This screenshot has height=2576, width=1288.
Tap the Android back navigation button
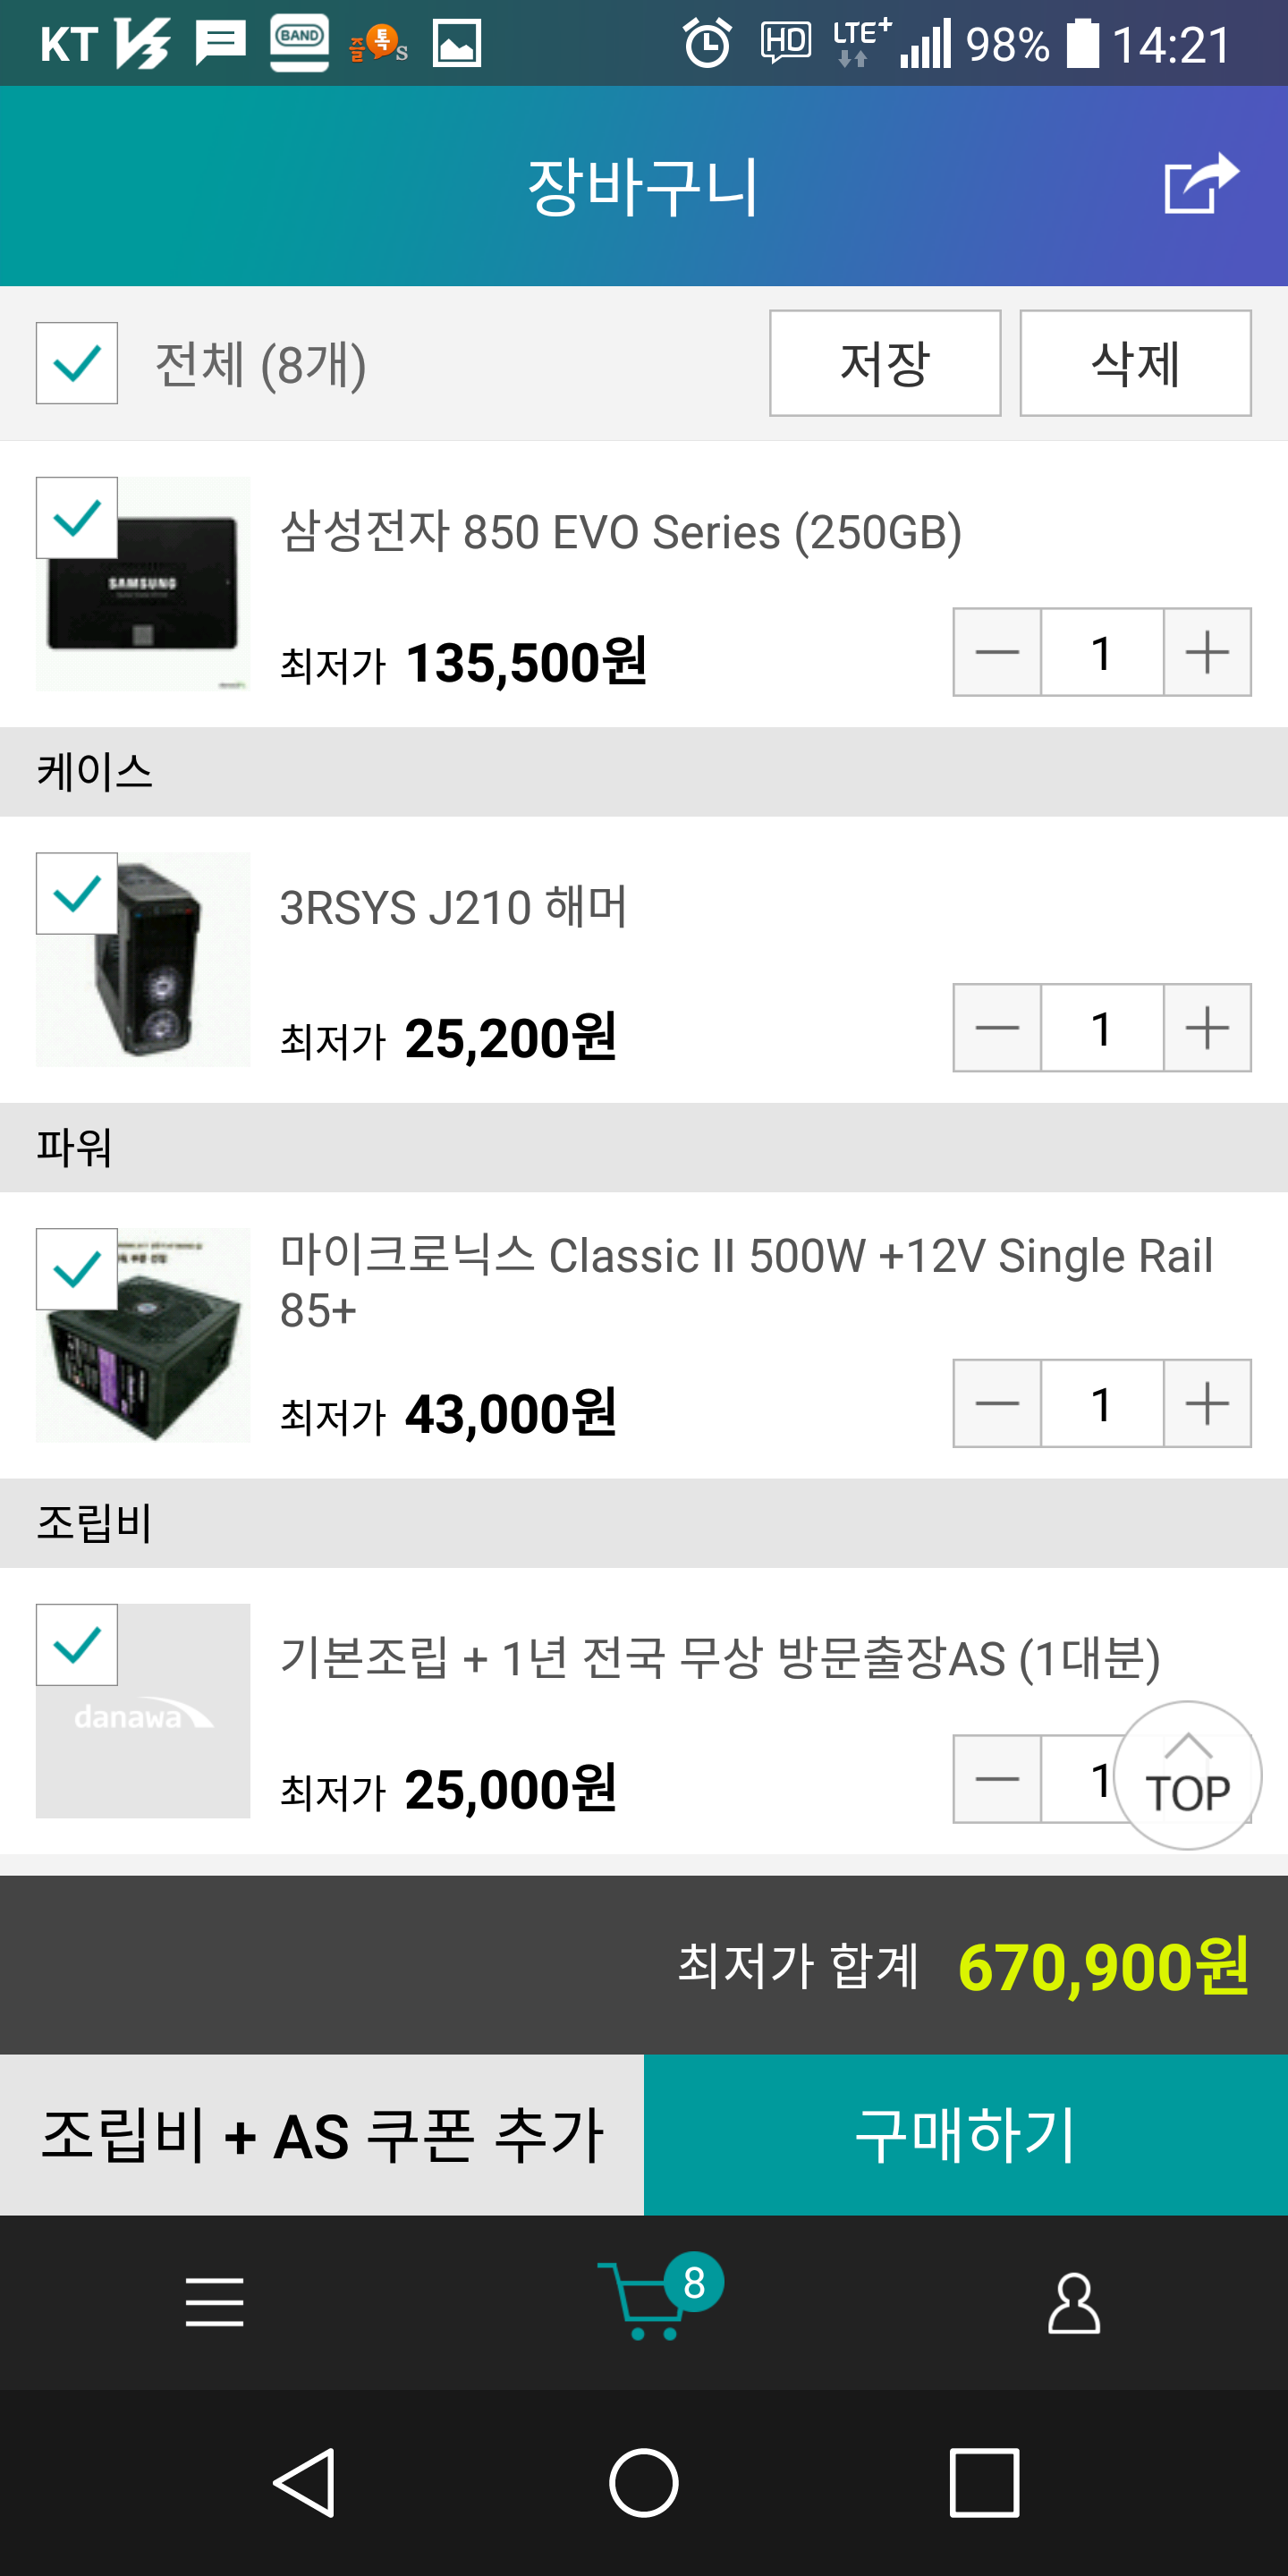tap(303, 2482)
